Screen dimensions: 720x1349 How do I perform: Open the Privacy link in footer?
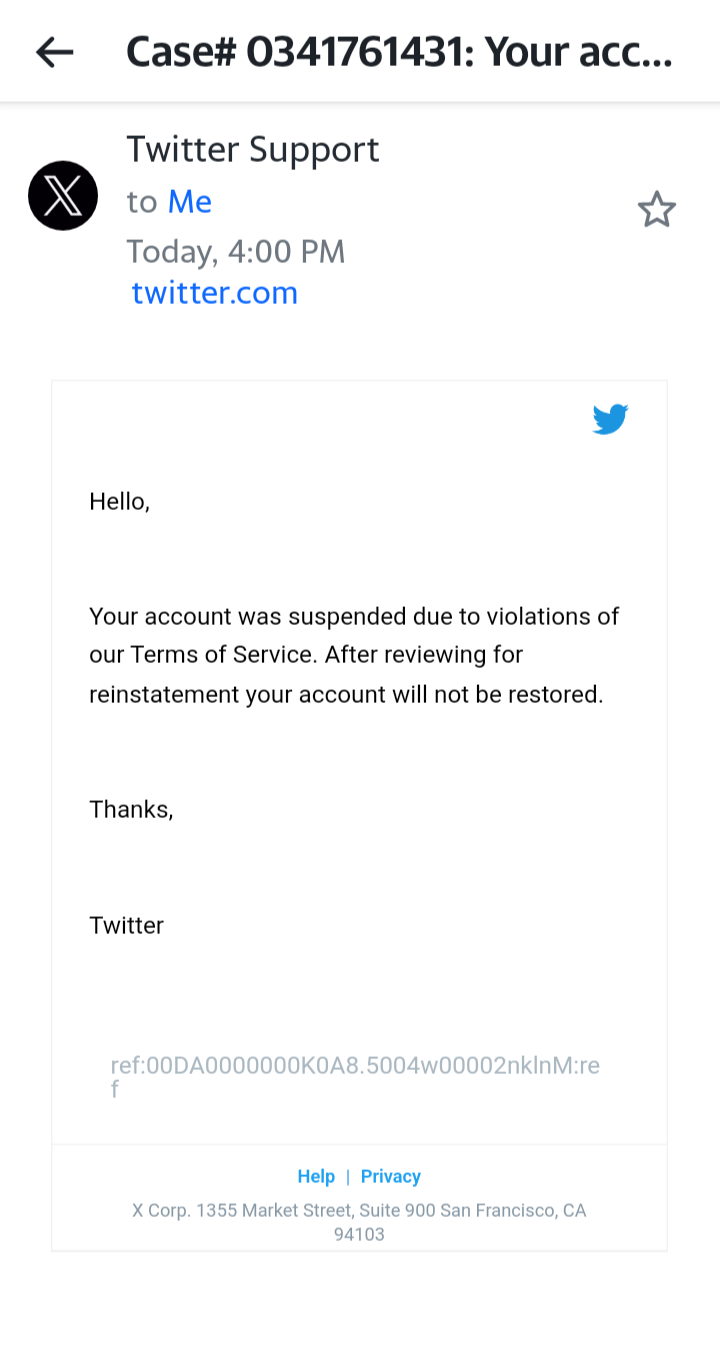[390, 1176]
